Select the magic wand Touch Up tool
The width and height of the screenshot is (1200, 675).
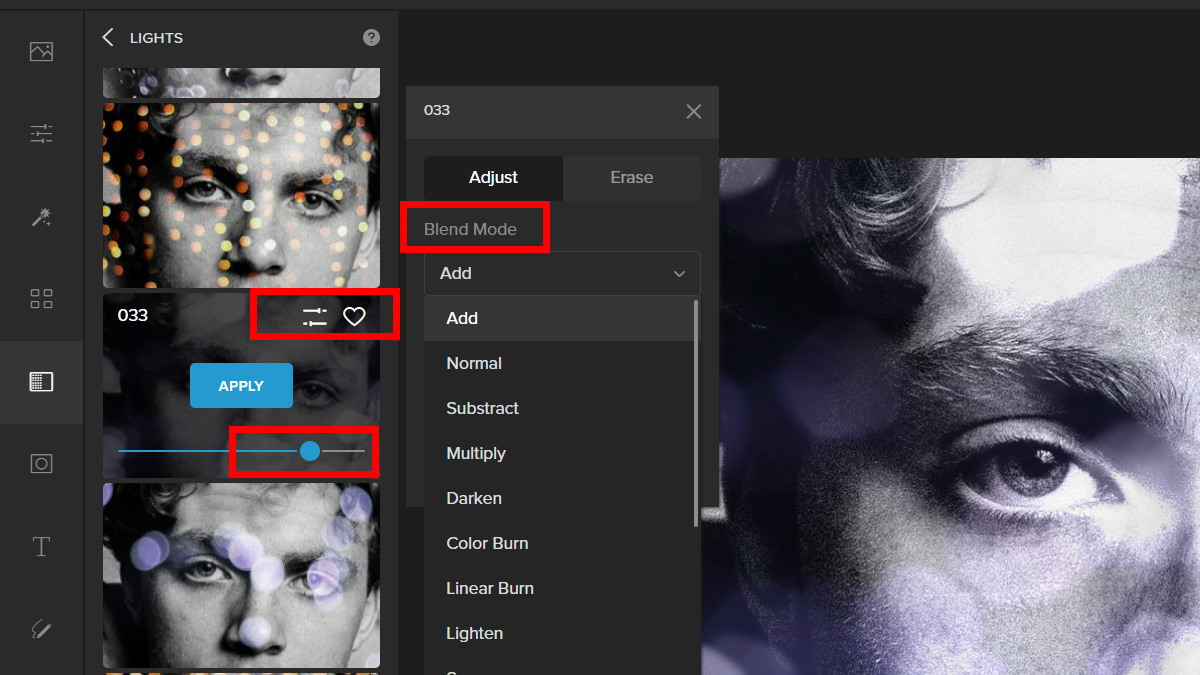[x=41, y=216]
